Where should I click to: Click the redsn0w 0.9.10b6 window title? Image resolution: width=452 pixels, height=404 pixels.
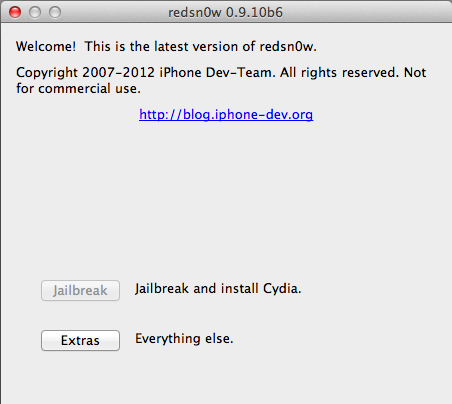click(225, 13)
